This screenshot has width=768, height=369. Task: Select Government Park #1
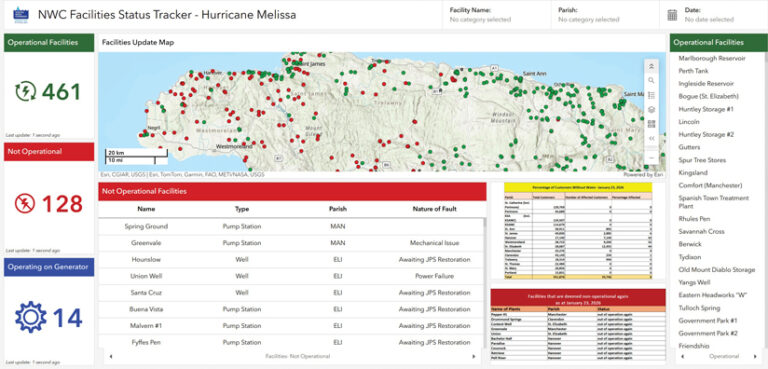click(708, 321)
